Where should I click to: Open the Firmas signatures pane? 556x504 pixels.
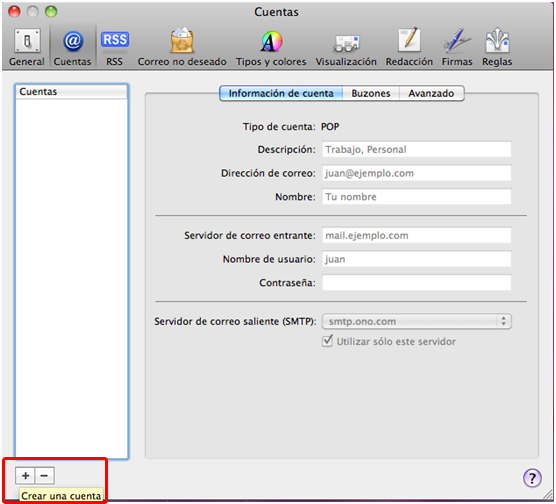457,47
